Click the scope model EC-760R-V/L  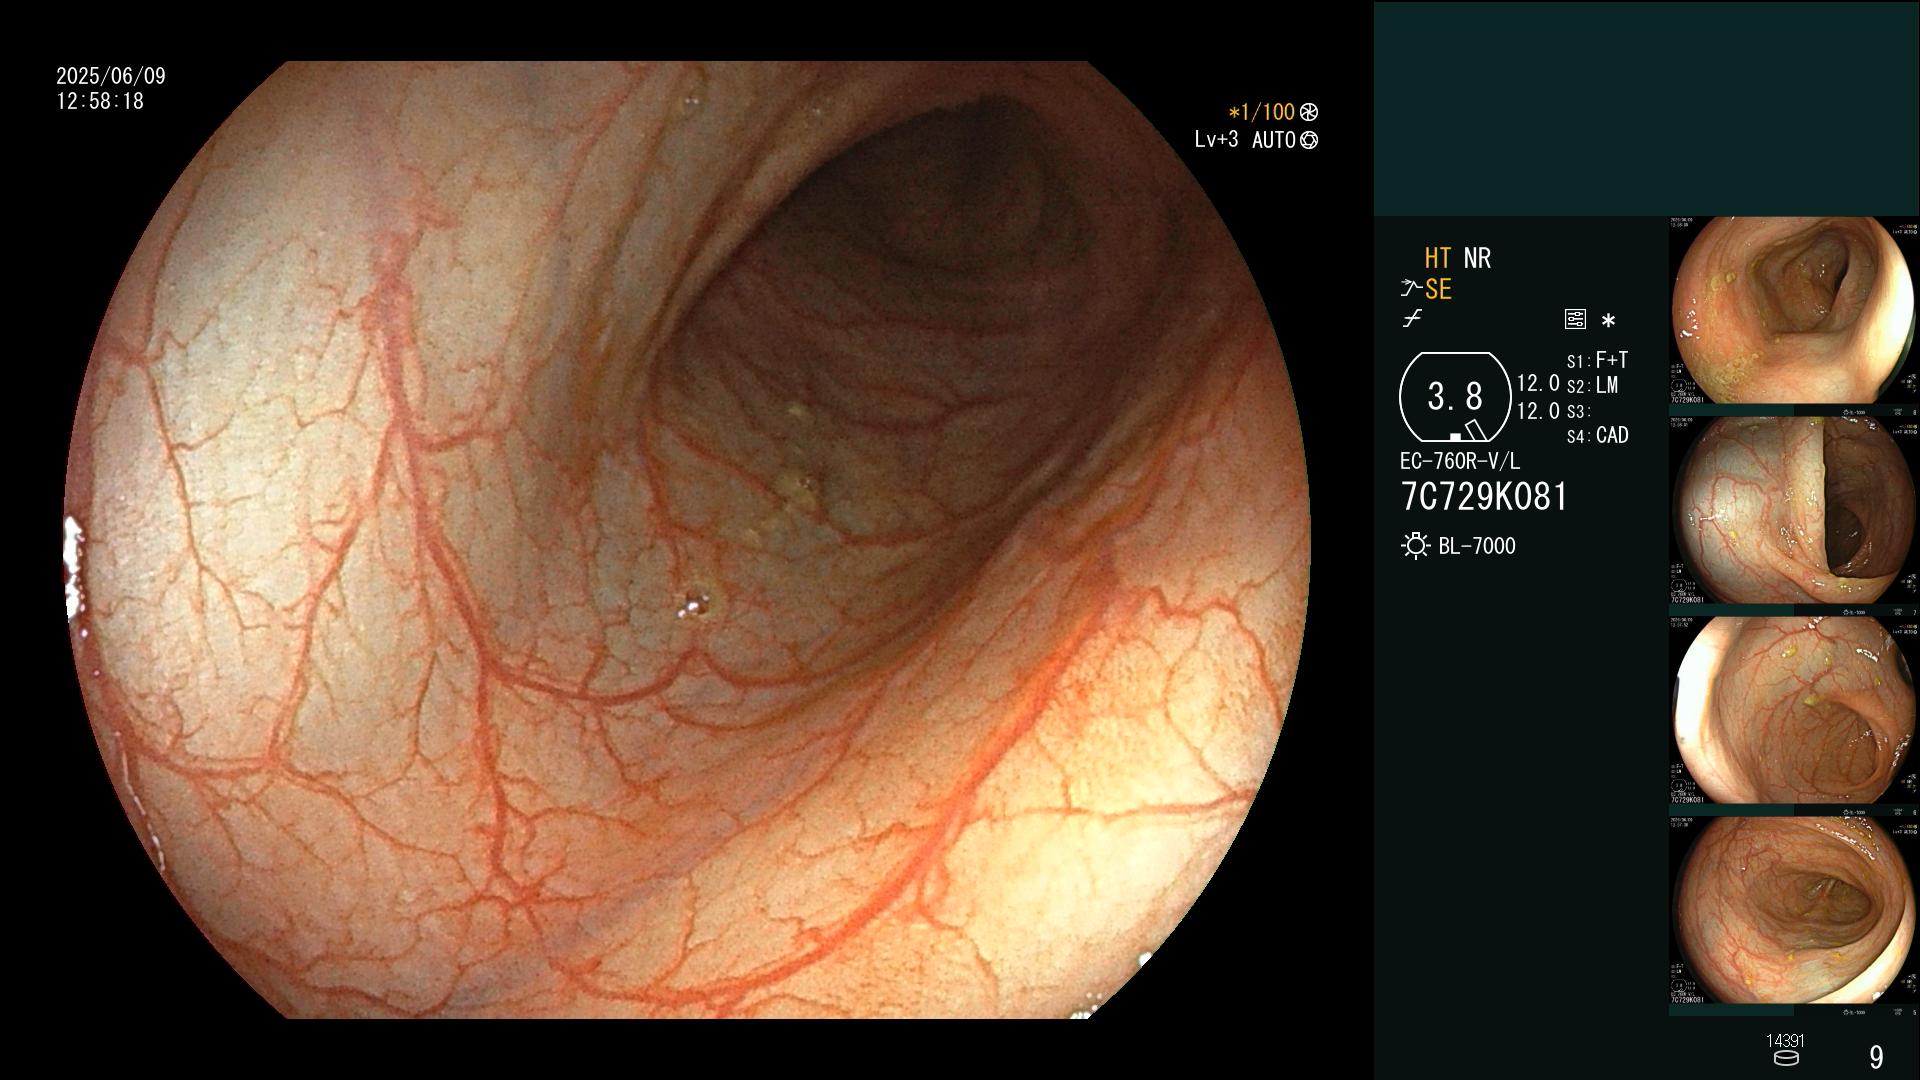(x=1460, y=461)
